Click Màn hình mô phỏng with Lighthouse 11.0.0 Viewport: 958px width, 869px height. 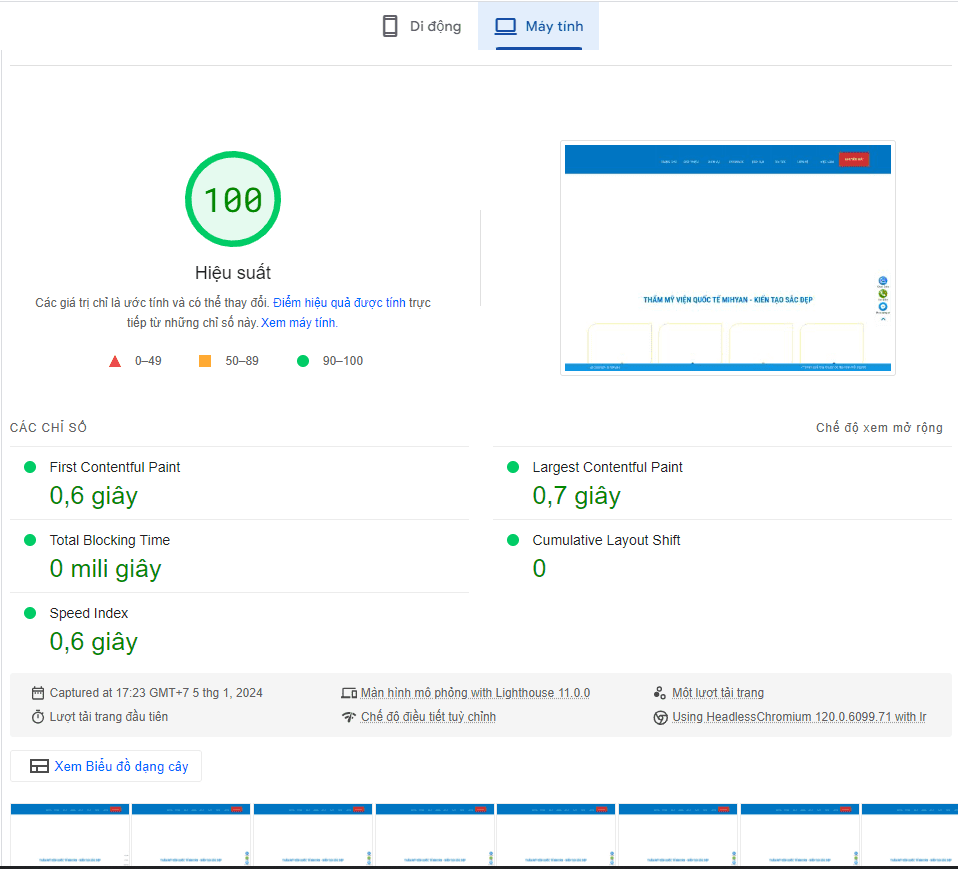[x=475, y=693]
